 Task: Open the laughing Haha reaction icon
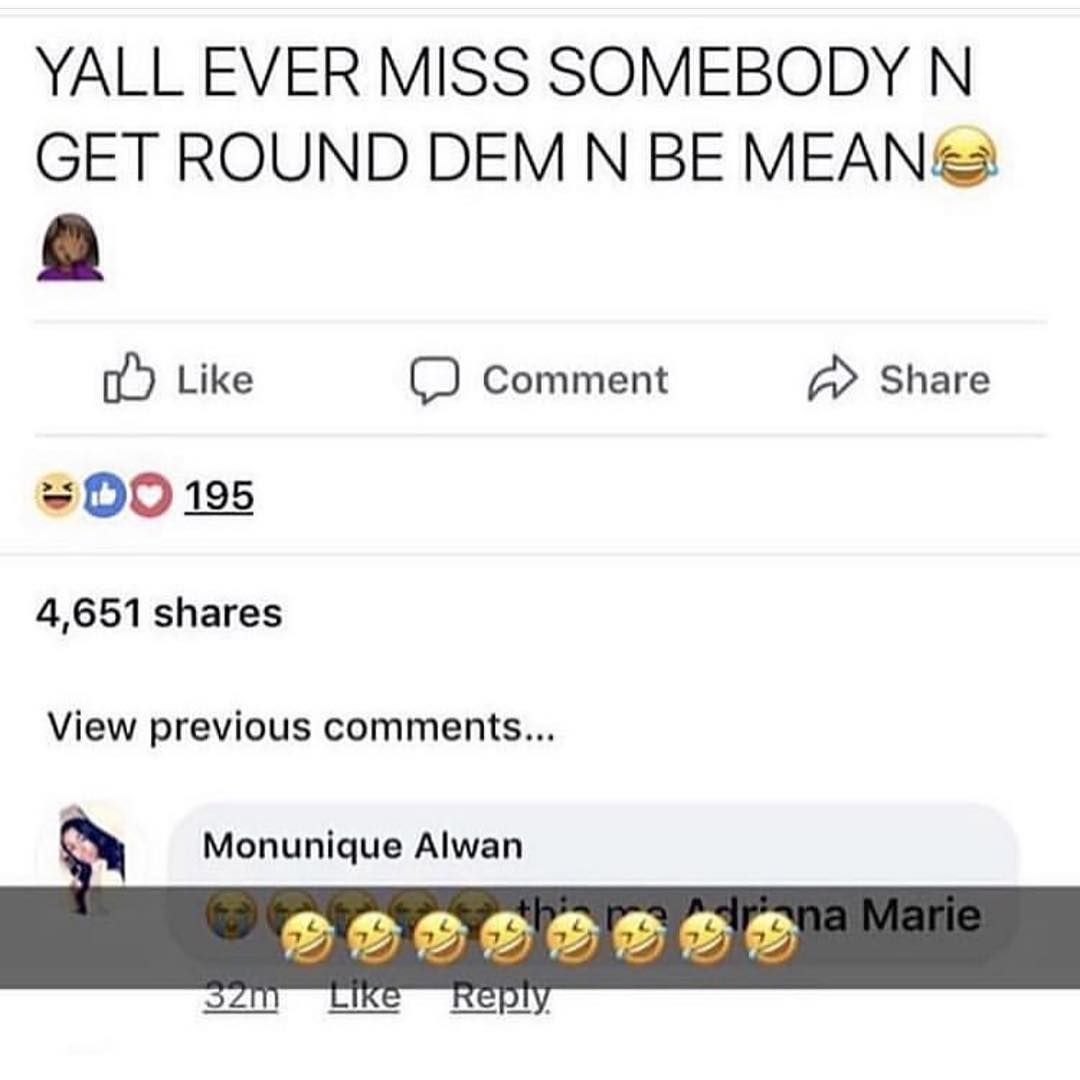57,495
